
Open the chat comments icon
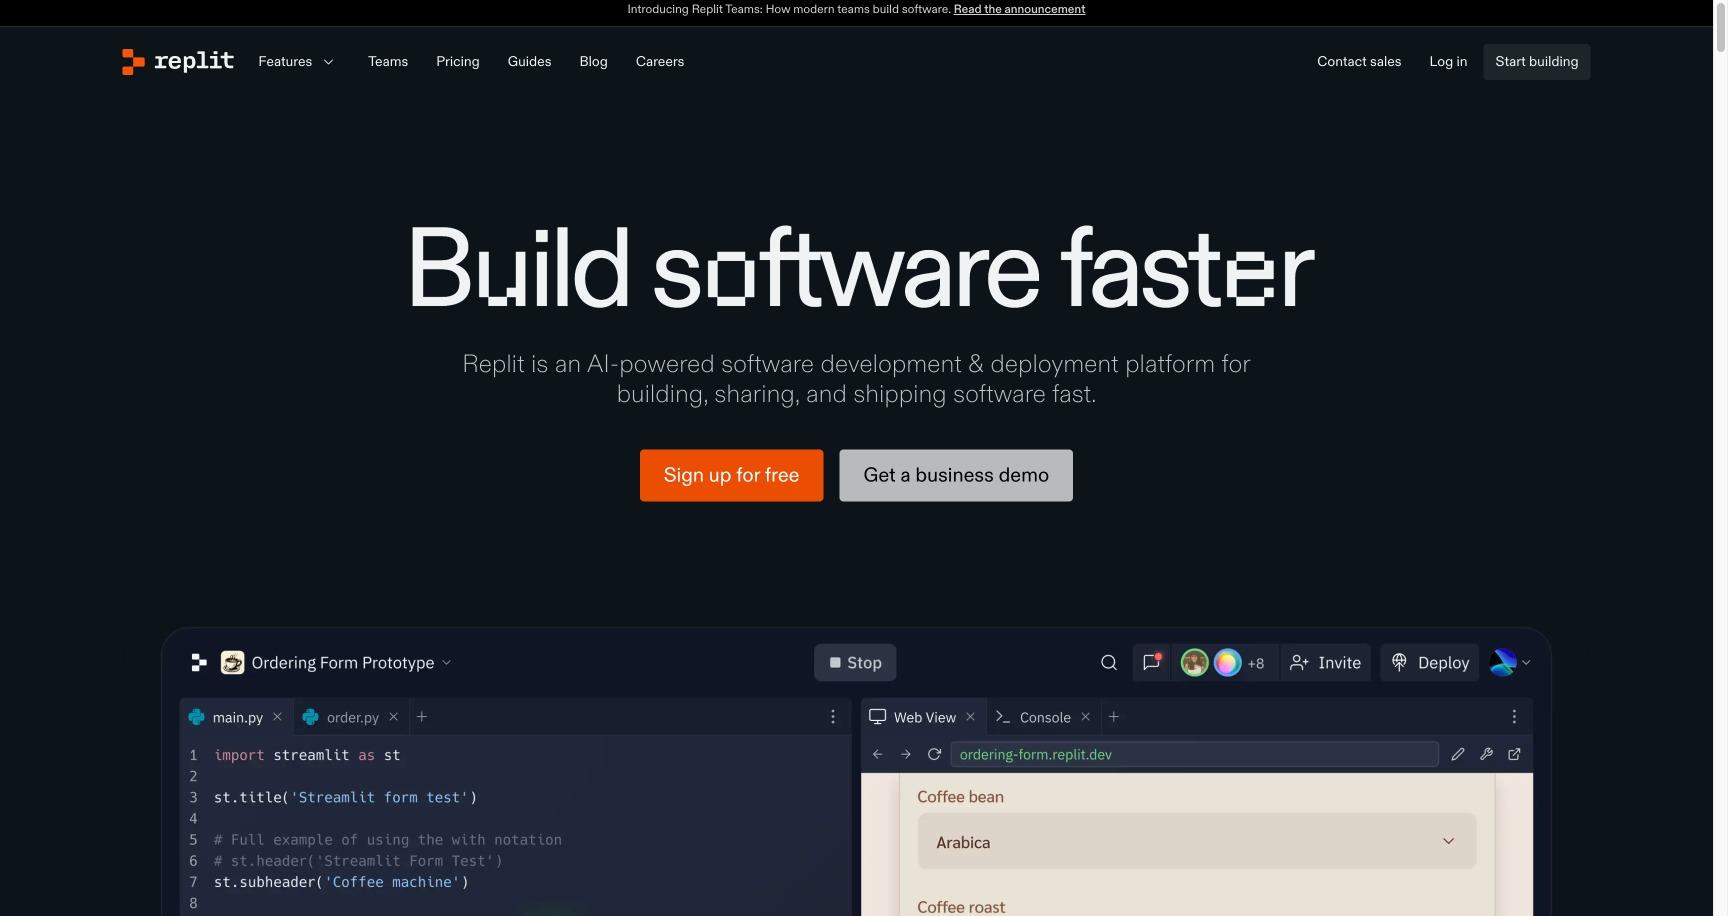(x=1151, y=662)
